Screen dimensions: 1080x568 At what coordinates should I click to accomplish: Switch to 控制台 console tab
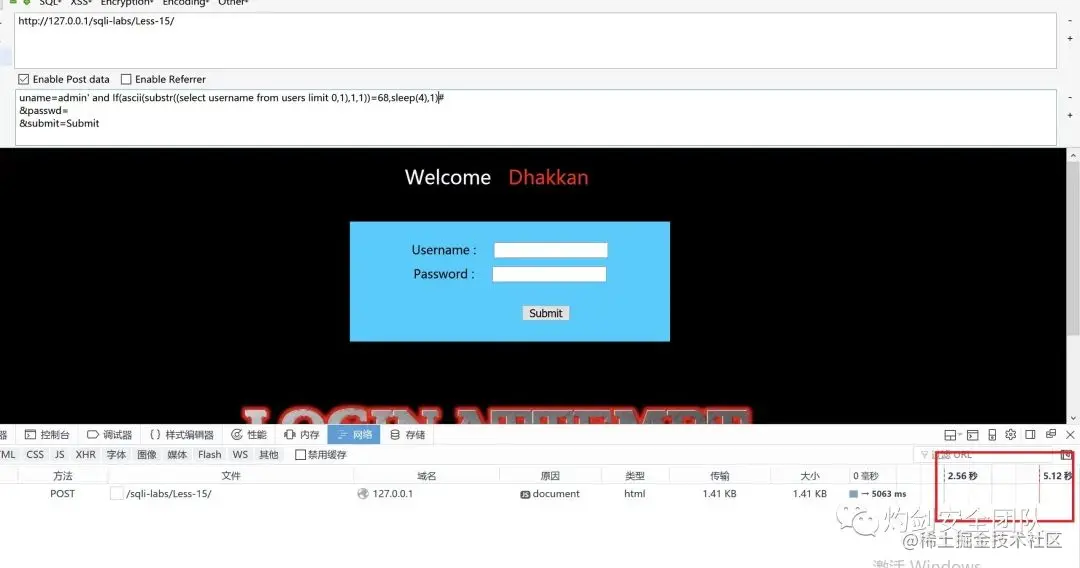[47, 434]
